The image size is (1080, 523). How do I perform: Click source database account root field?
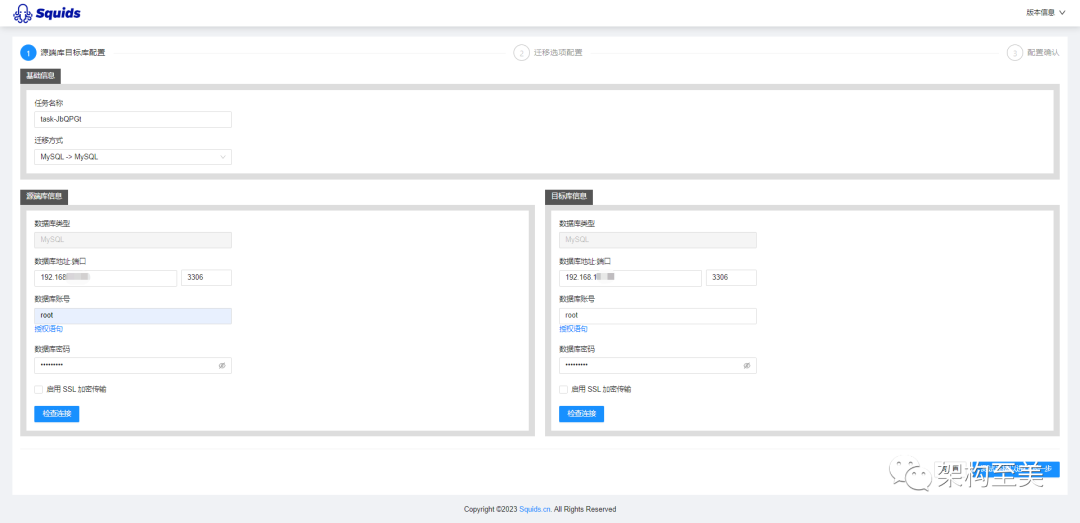pos(133,316)
